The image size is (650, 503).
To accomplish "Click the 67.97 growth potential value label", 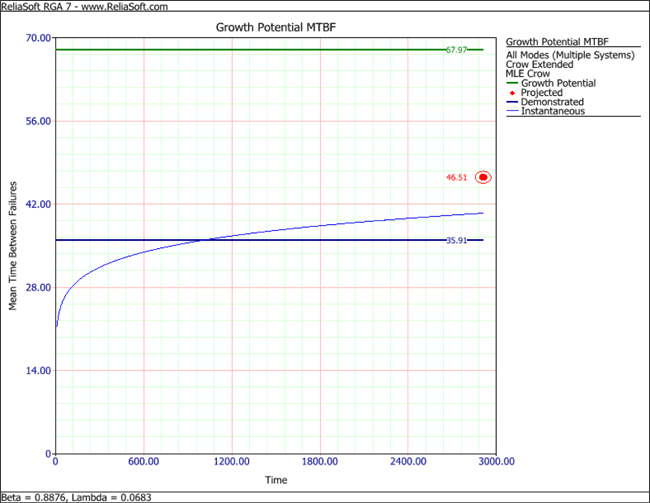I will point(458,50).
